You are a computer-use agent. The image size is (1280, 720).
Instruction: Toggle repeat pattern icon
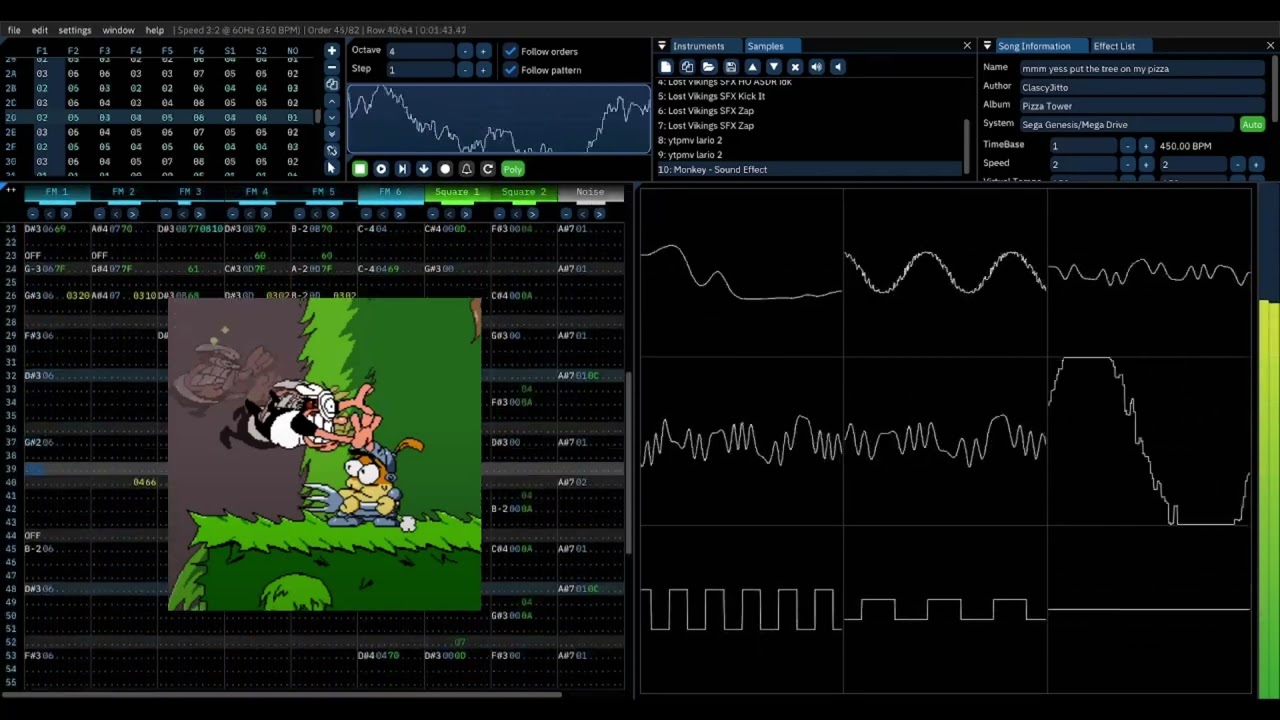click(x=487, y=169)
